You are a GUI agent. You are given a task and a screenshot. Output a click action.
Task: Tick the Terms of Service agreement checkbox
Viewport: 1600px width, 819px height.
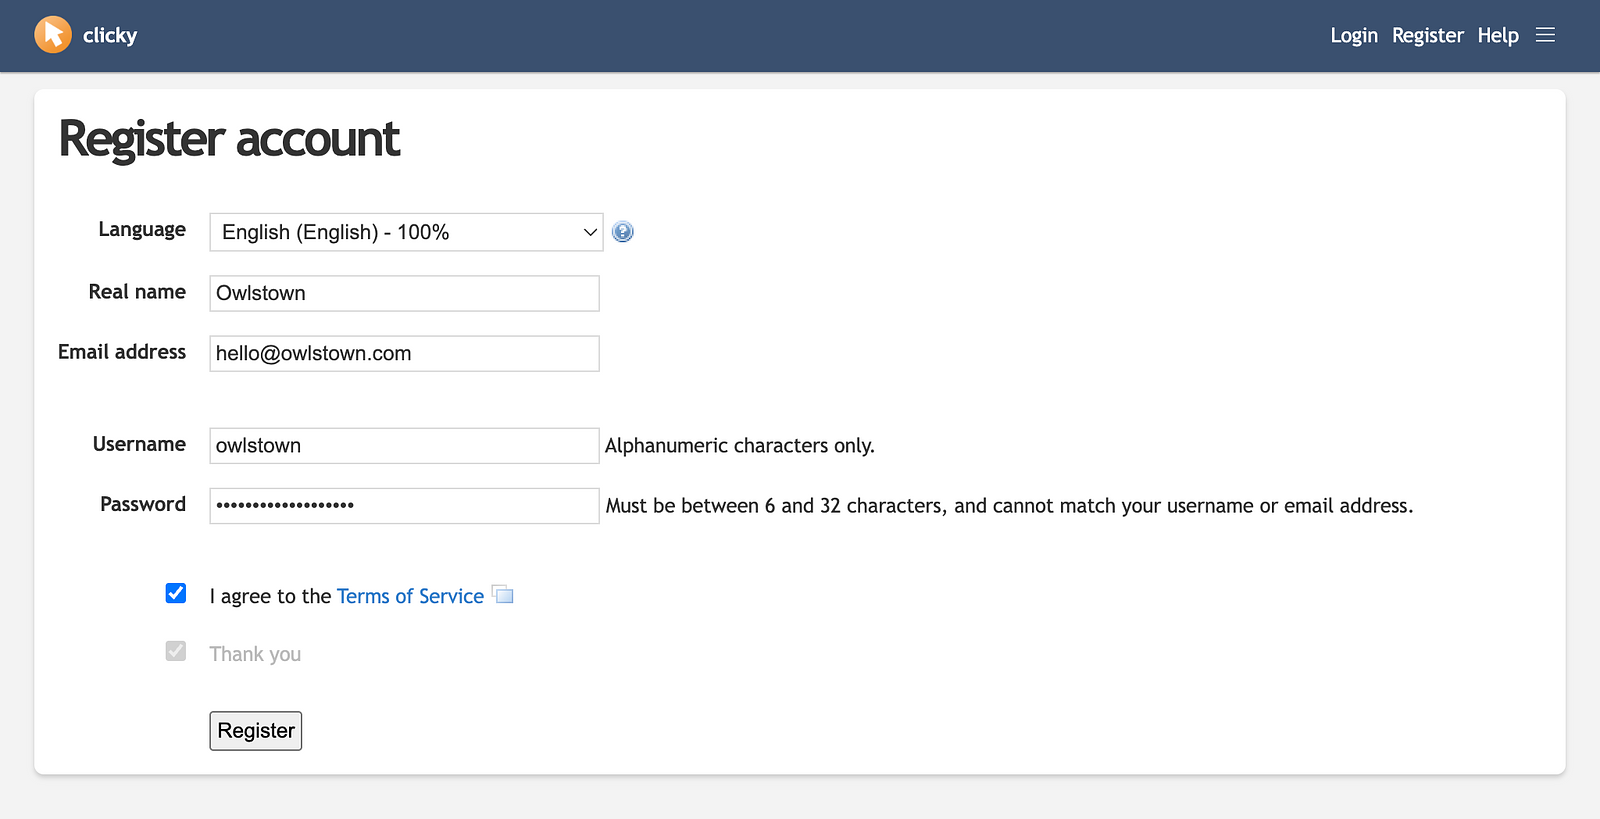(176, 593)
